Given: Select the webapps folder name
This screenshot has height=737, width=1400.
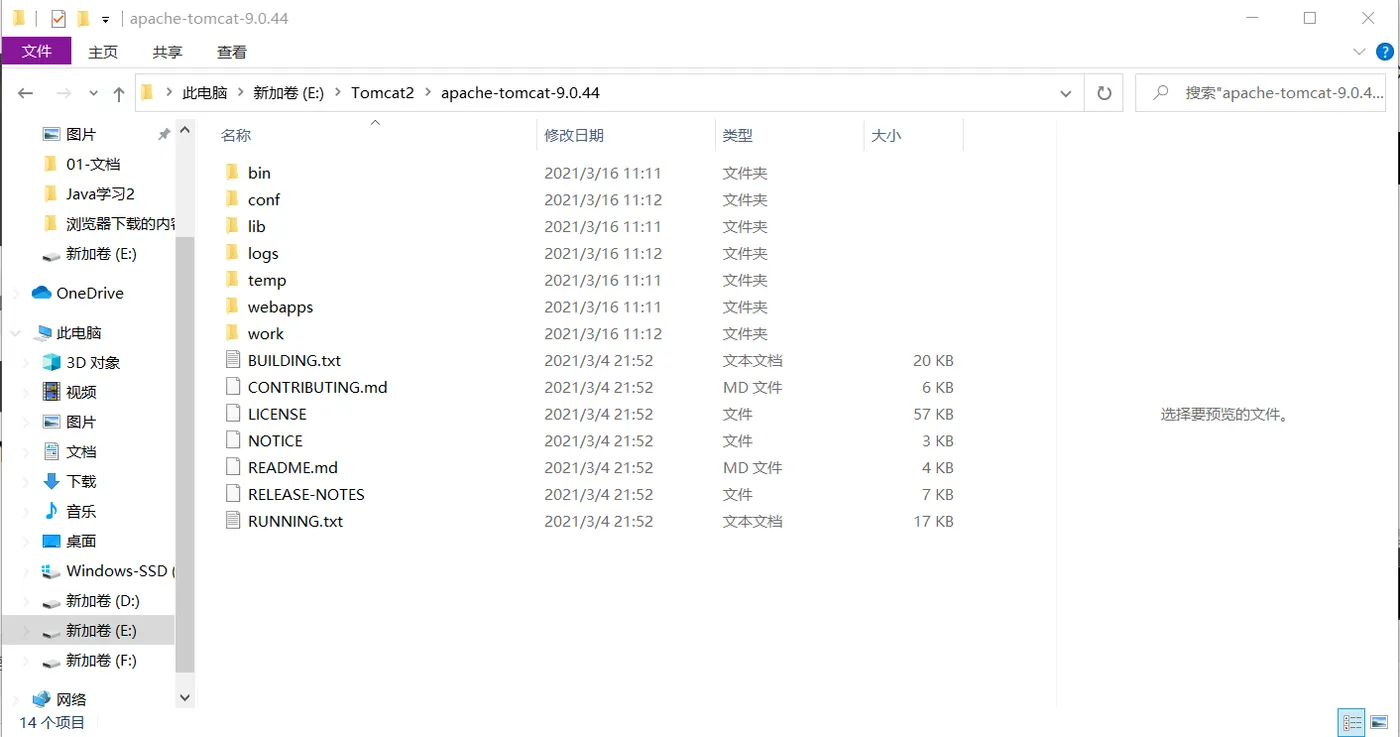Looking at the screenshot, I should (280, 307).
